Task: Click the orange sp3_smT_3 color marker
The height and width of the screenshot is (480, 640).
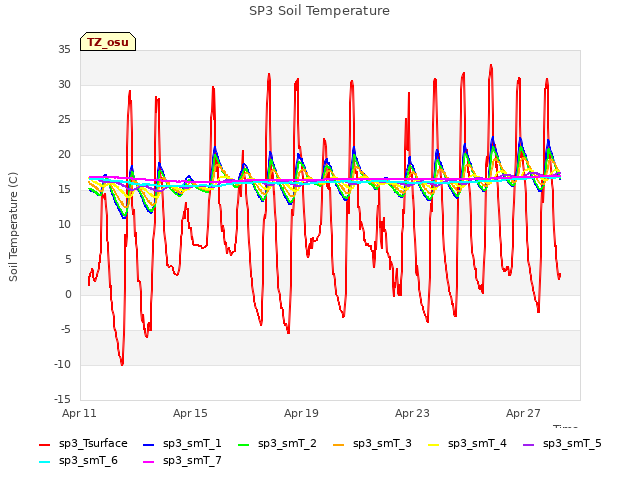Action: [x=339, y=444]
